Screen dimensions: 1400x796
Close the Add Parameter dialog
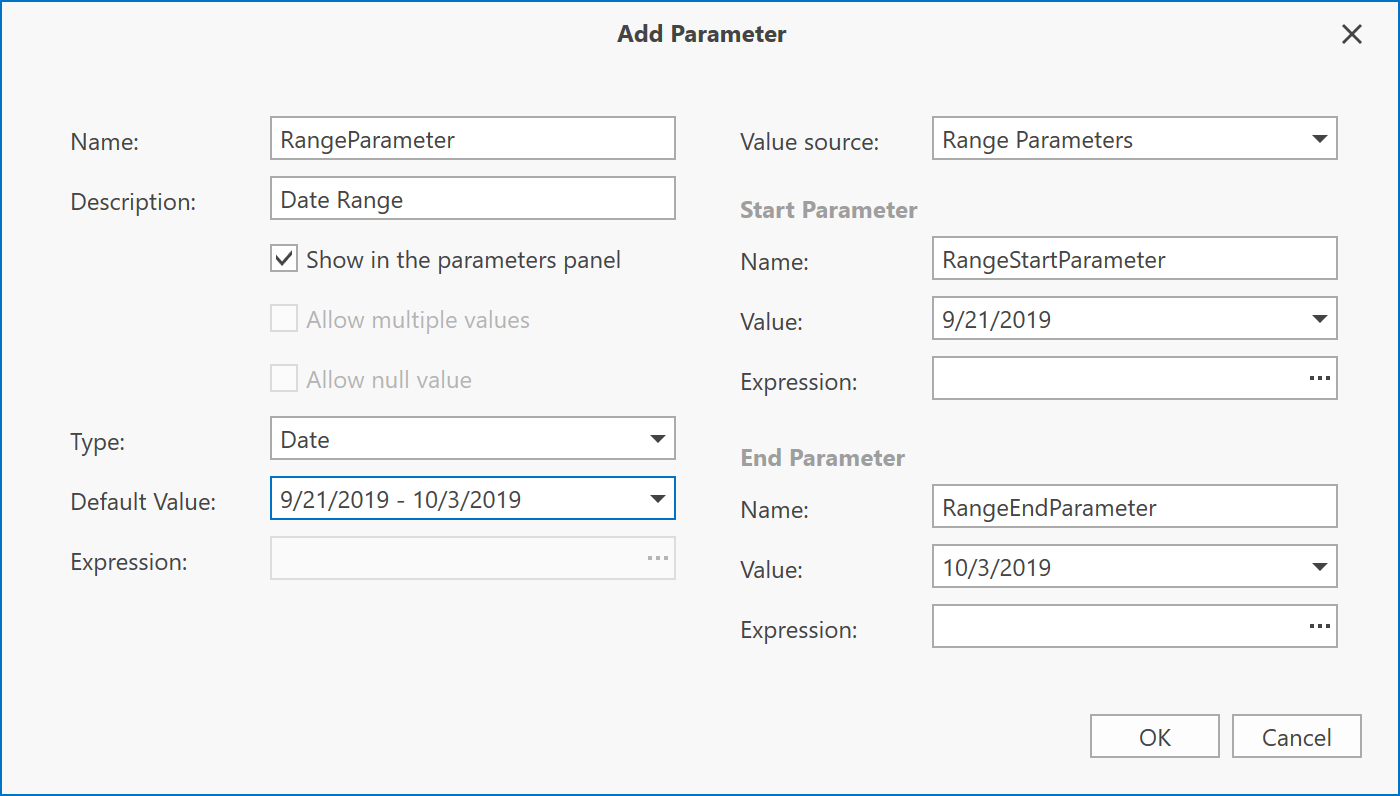[1351, 35]
